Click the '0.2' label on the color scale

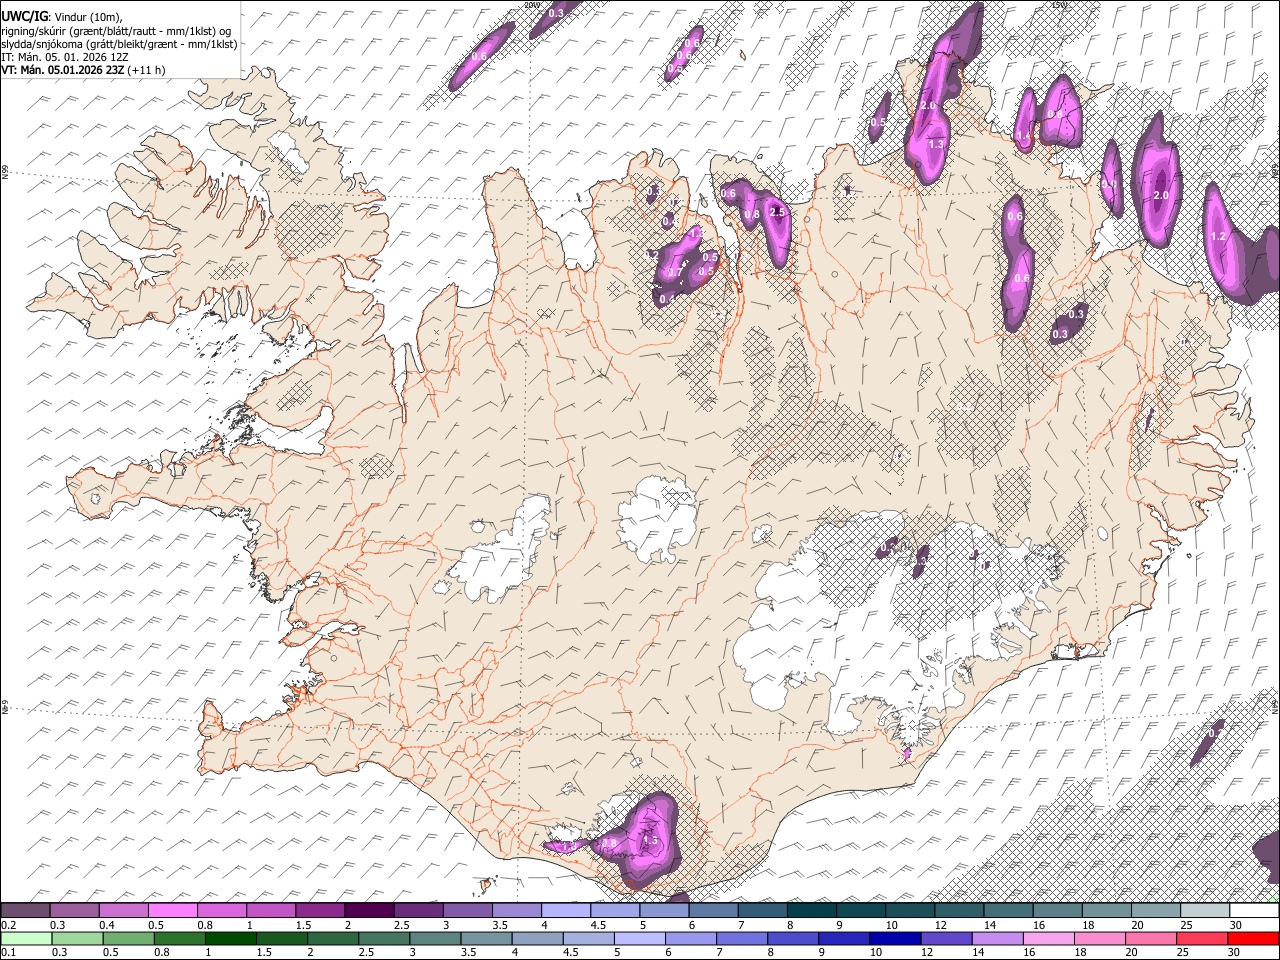coord(9,925)
